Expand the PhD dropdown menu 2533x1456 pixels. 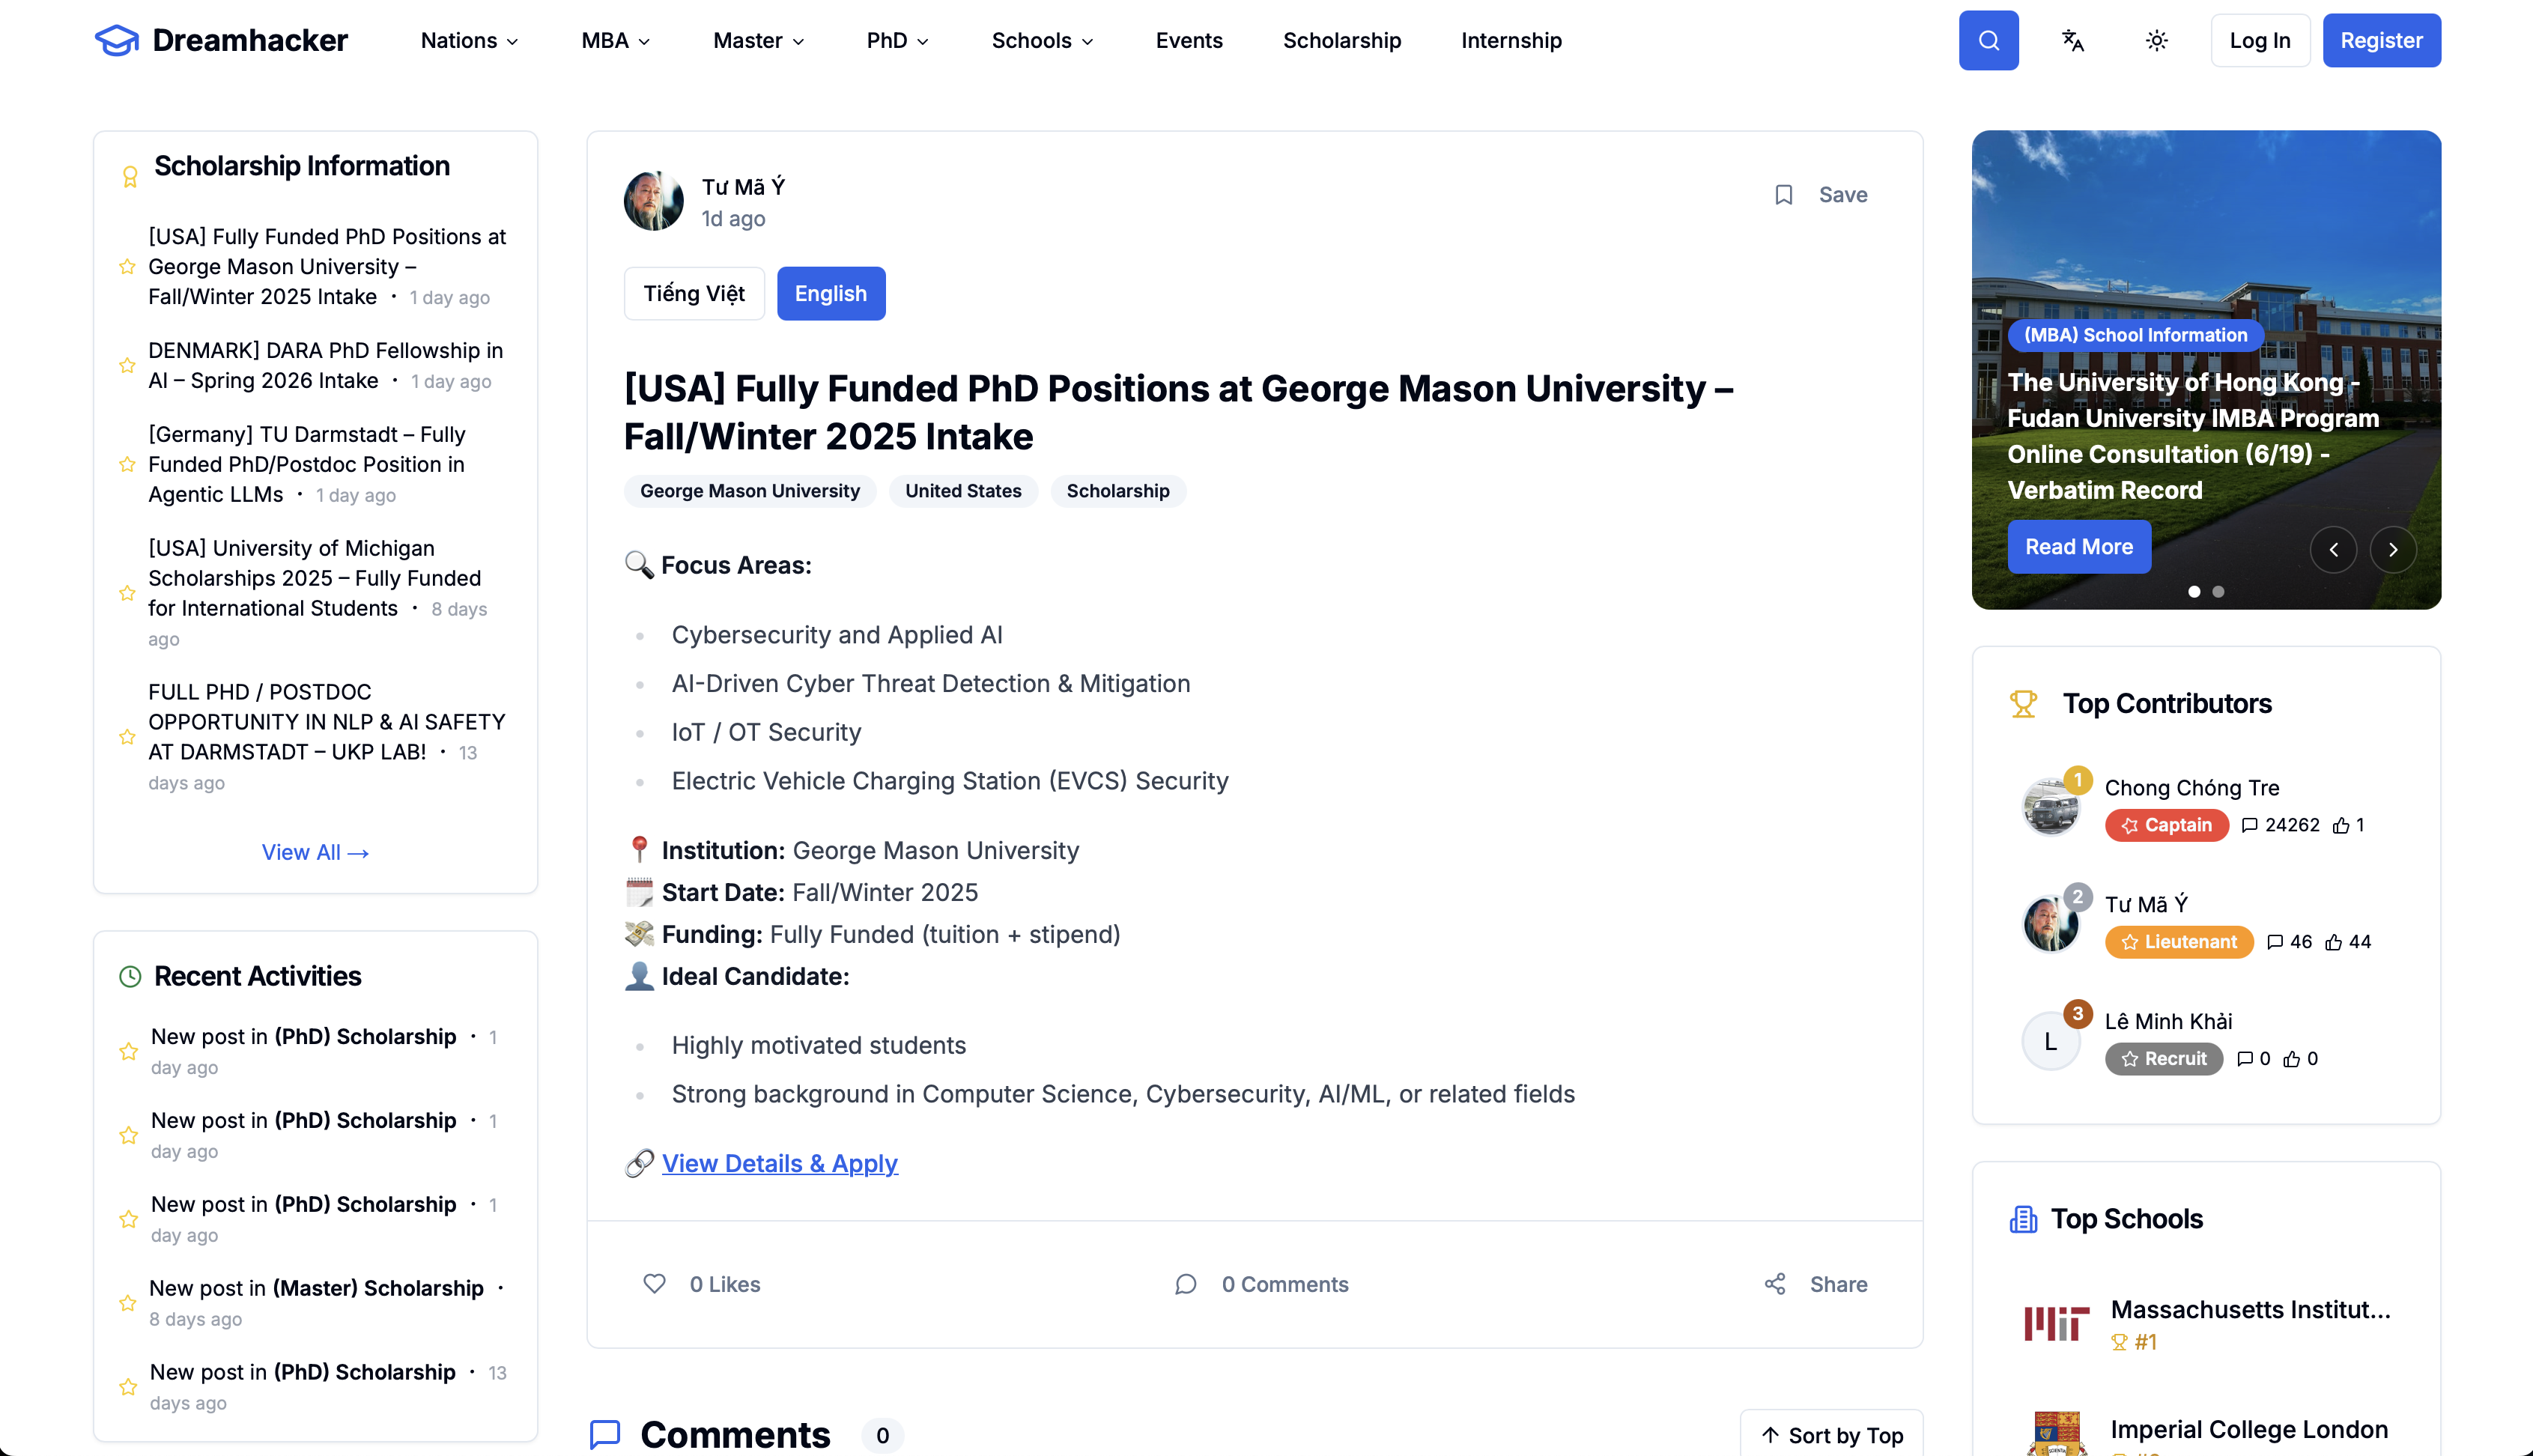point(898,40)
